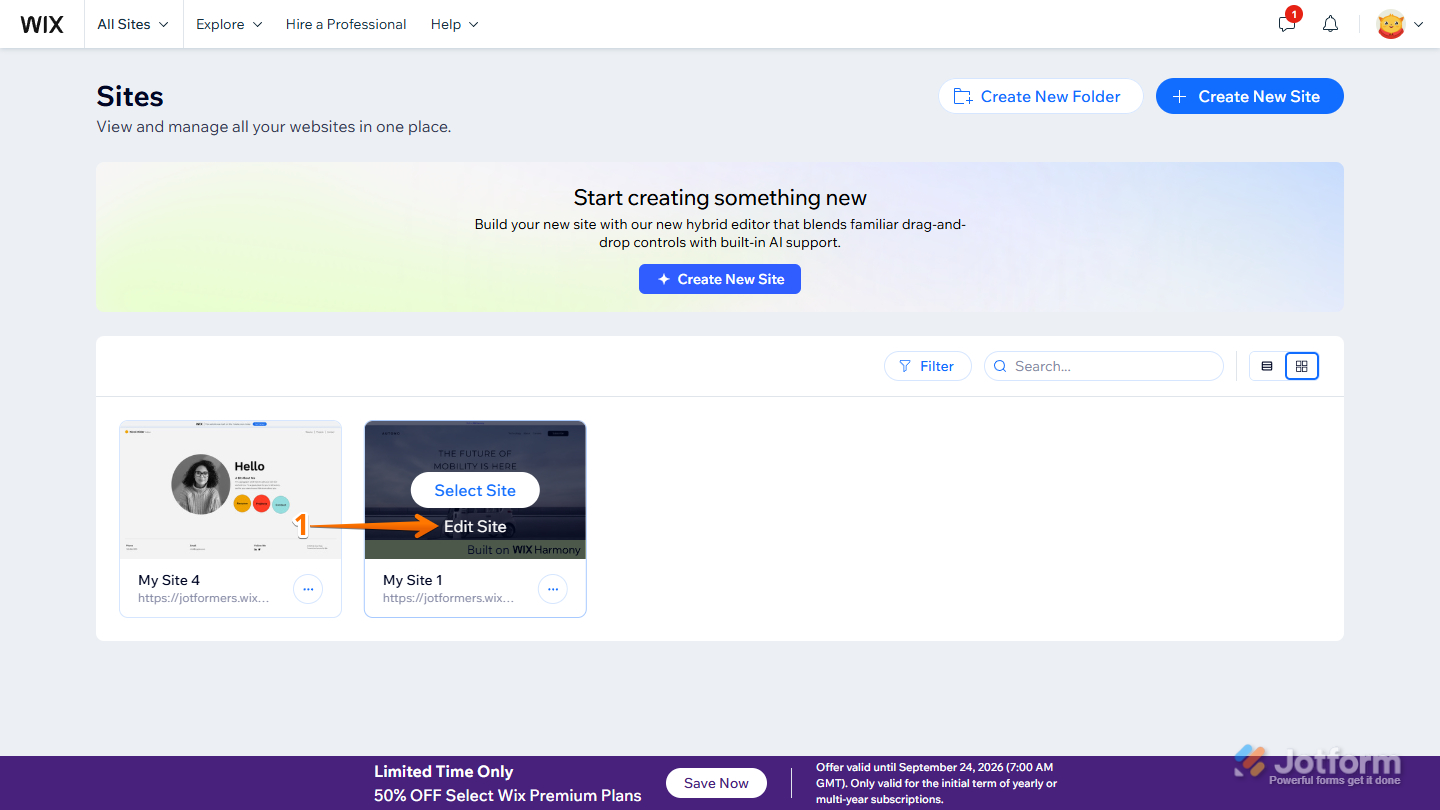
Task: Open Hire a Professional
Action: tap(346, 24)
